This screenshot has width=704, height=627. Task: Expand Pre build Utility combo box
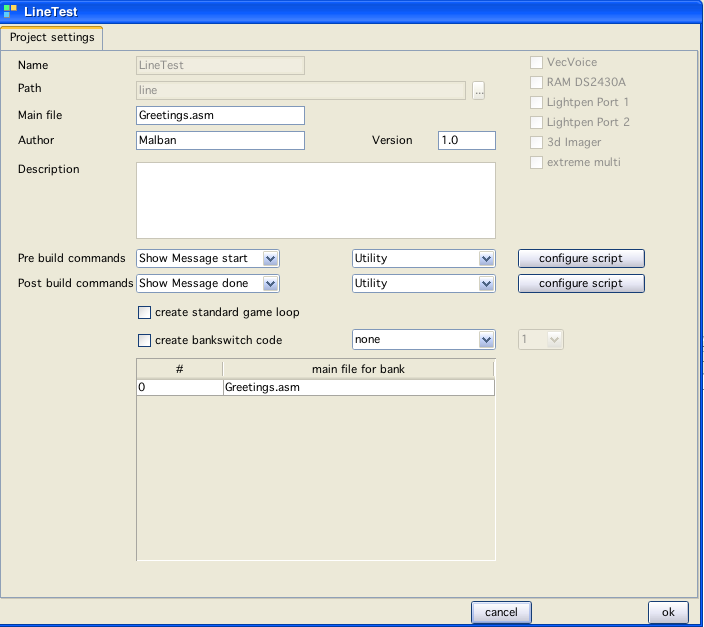(x=486, y=258)
